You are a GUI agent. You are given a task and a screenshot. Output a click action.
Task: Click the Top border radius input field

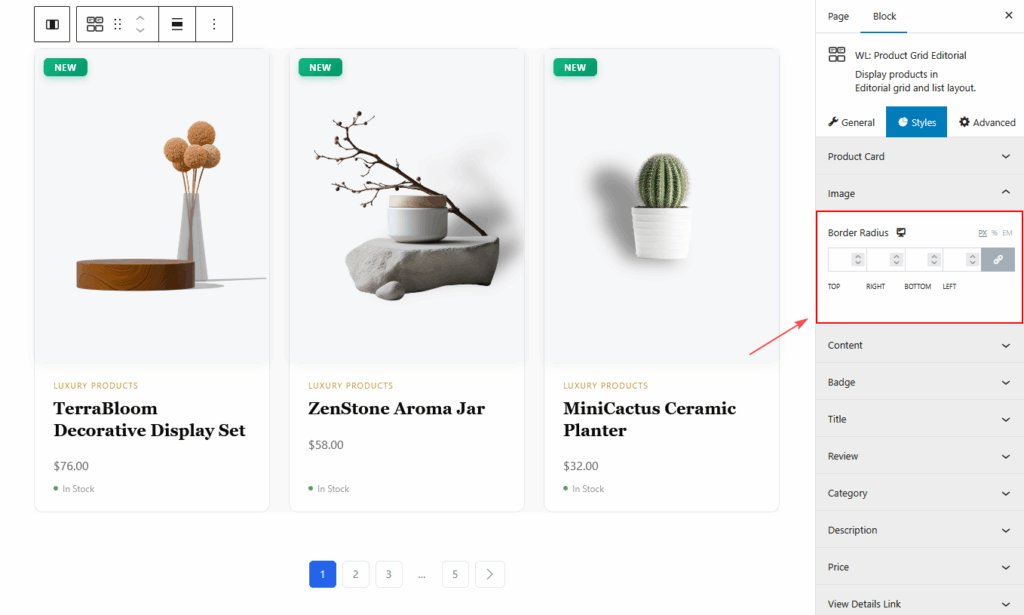pyautogui.click(x=840, y=260)
